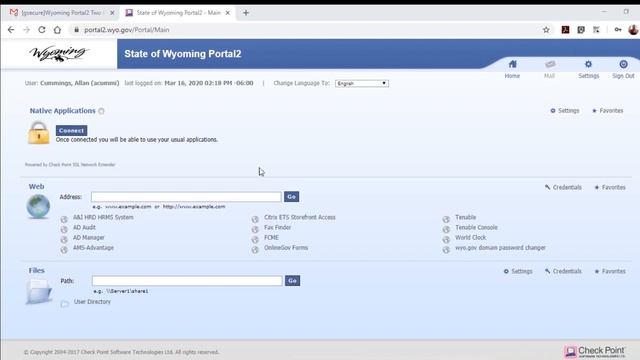The width and height of the screenshot is (640, 360).
Task: Click the icon beside Tenable Console
Action: (x=446, y=229)
